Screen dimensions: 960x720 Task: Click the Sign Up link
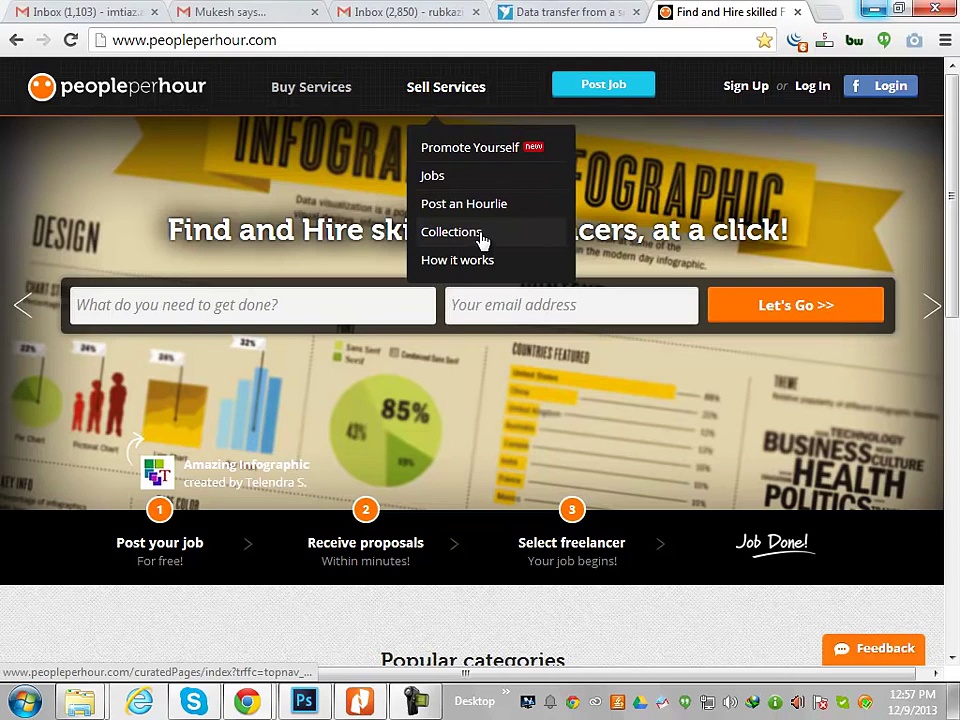[x=745, y=86]
